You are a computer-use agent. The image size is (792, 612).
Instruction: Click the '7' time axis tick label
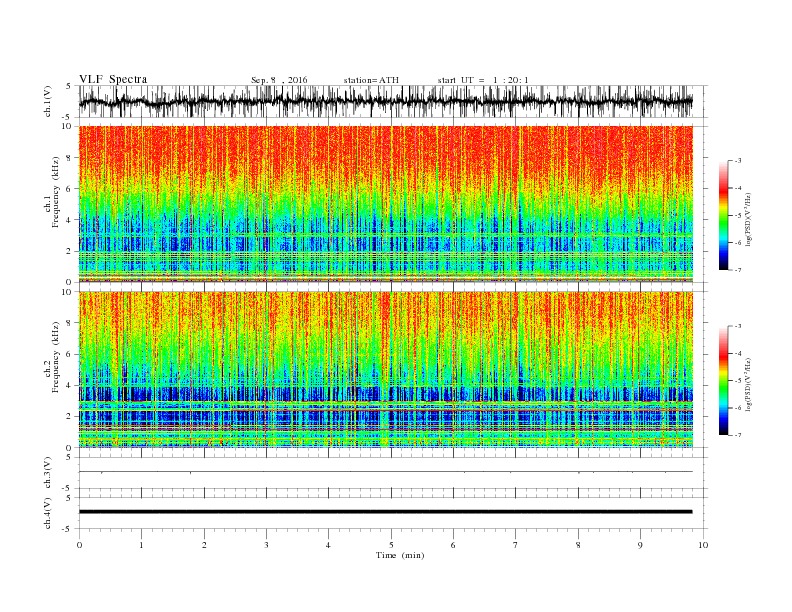(516, 545)
